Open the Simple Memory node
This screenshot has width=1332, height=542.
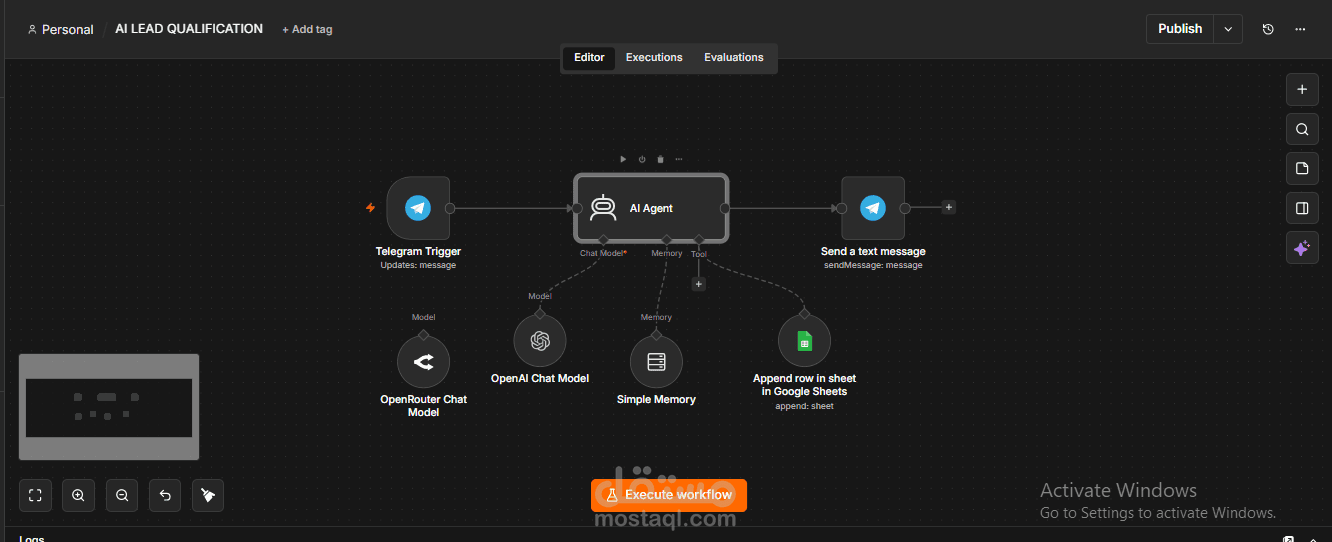[x=656, y=362]
